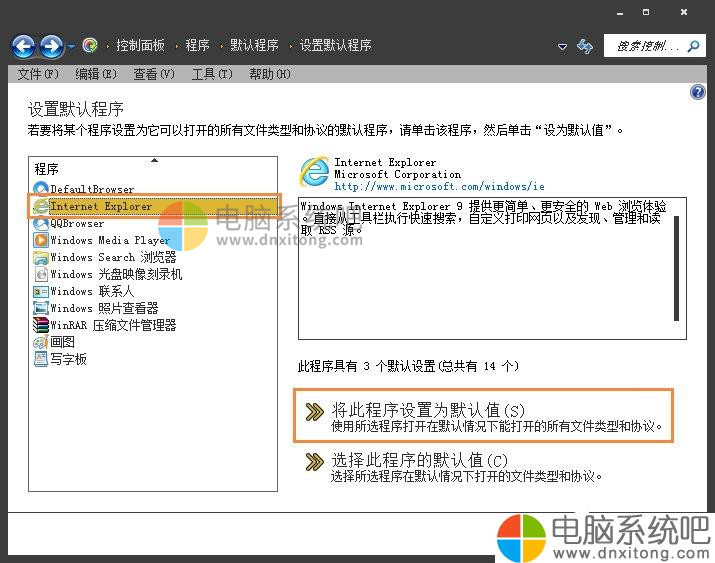Select QQBrowser in the list
The image size is (715, 563).
(77, 223)
